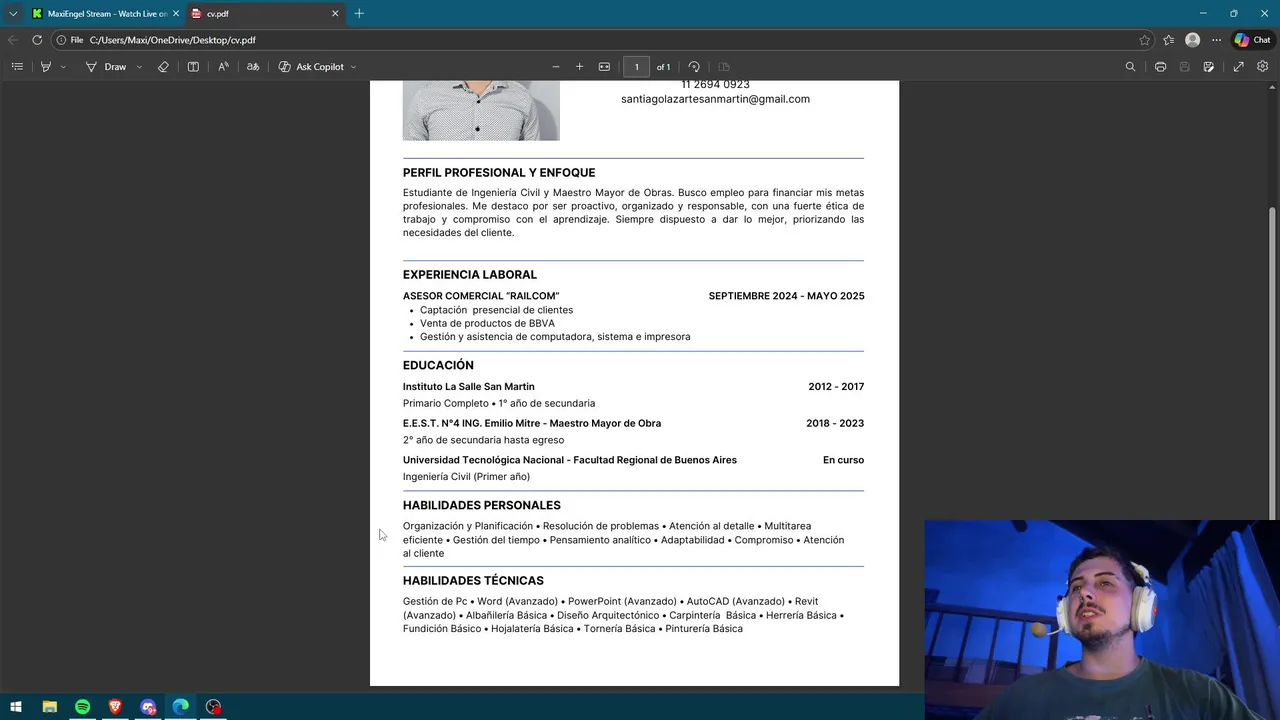Refresh the current page
This screenshot has height=720, width=1280.
[37, 40]
